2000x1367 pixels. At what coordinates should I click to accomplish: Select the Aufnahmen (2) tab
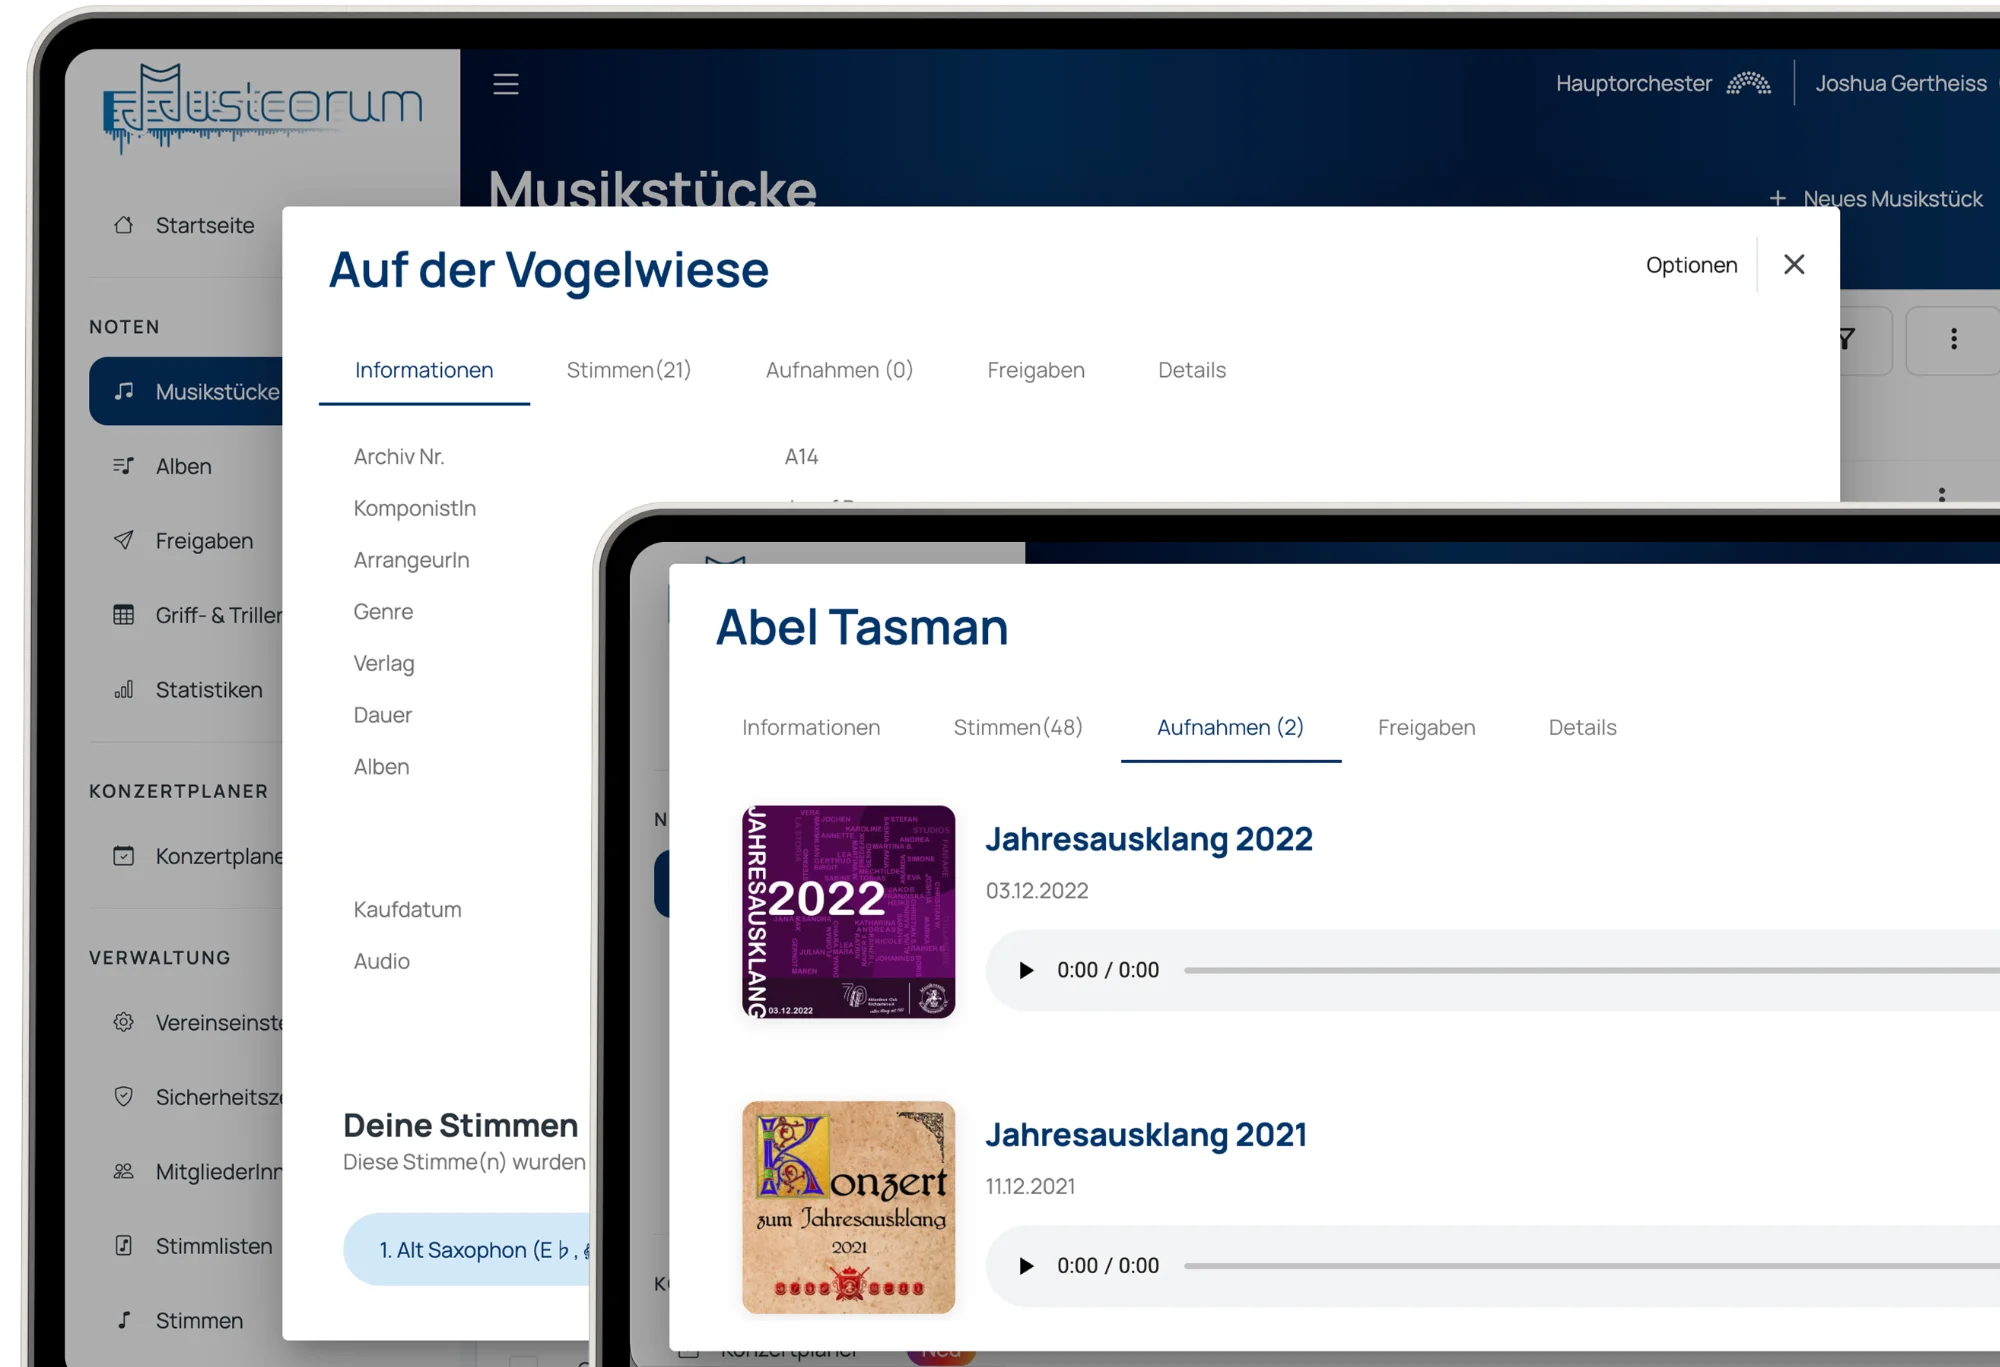1230,727
